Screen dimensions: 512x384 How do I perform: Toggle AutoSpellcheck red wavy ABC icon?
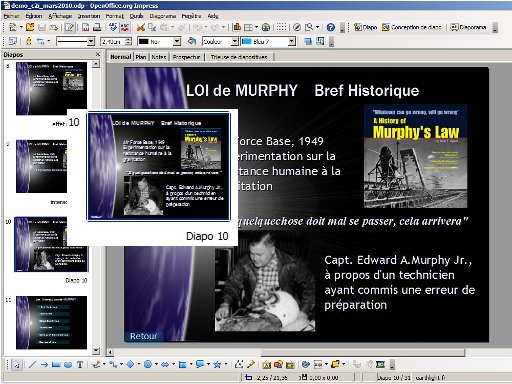tap(125, 27)
